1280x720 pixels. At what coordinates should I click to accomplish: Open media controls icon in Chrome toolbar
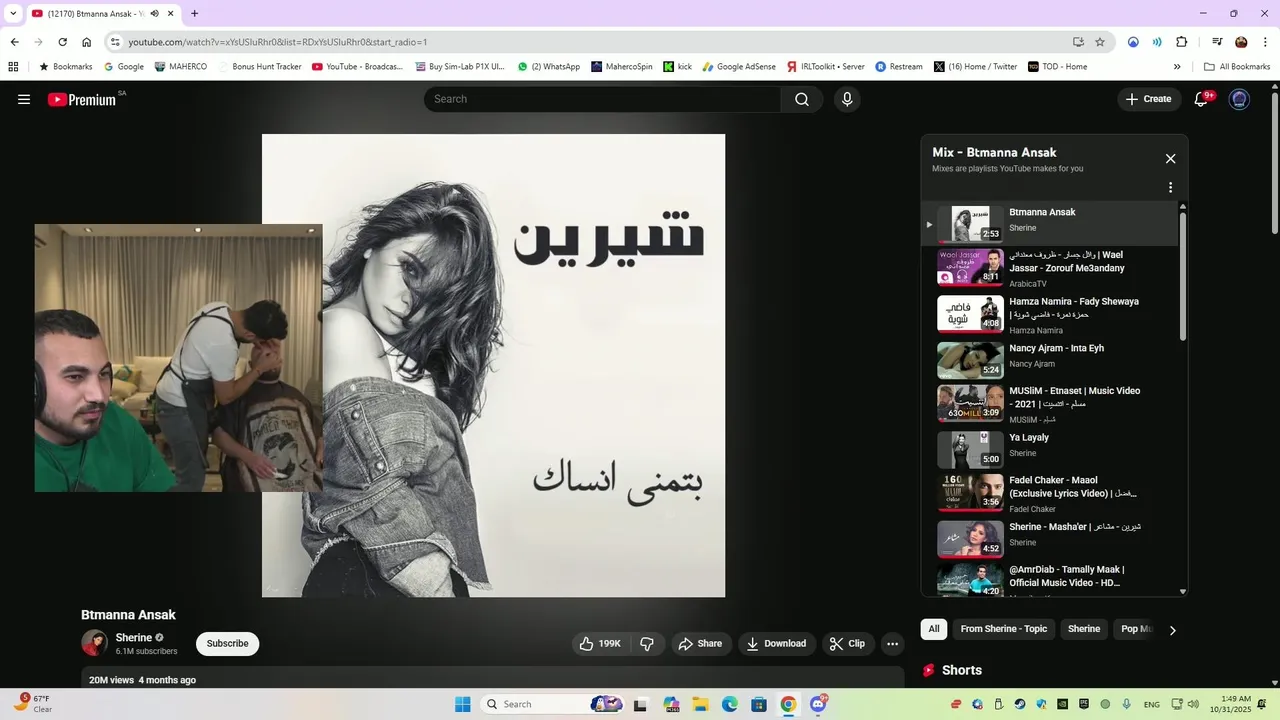1217,42
